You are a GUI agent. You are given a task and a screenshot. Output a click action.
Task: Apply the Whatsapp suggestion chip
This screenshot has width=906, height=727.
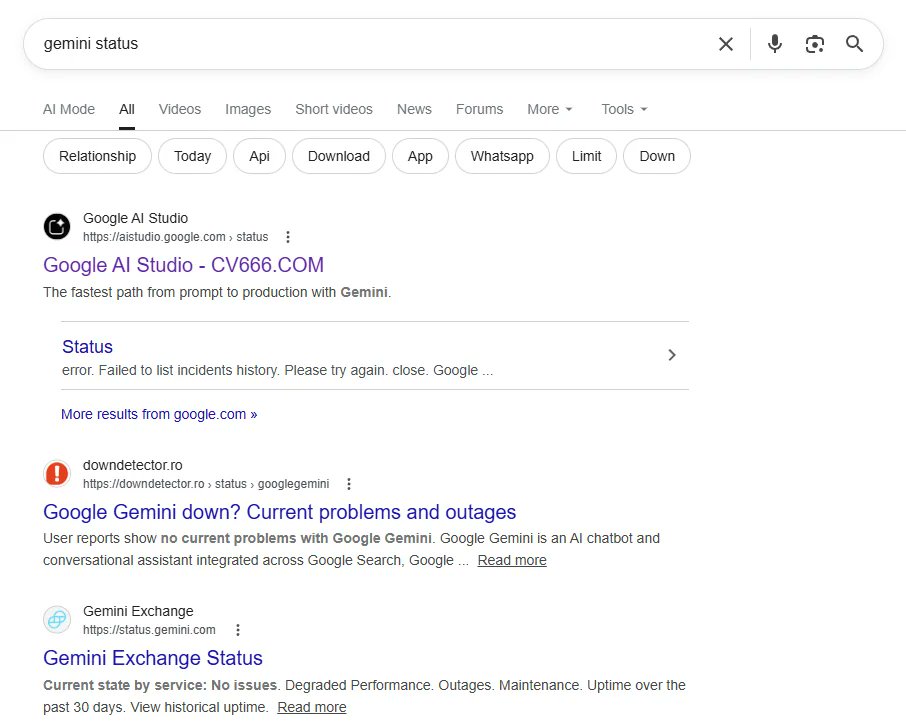[x=502, y=156]
